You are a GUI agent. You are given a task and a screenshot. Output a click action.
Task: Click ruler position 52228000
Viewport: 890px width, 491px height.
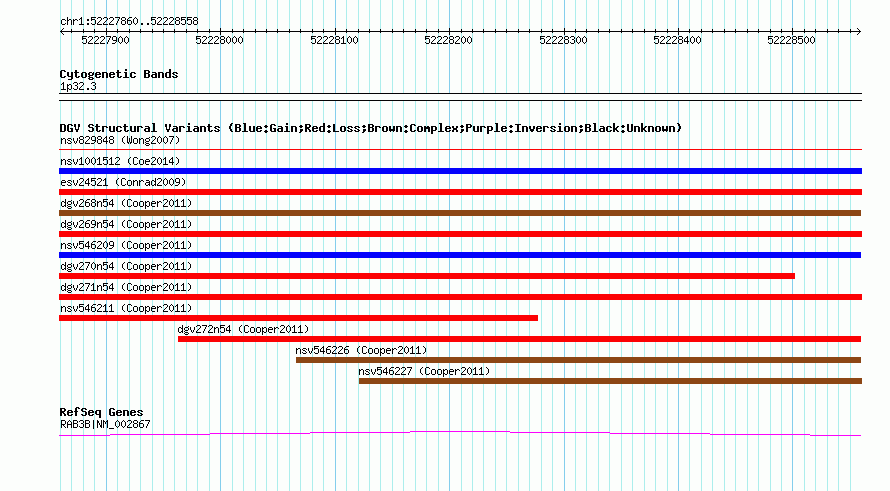220,40
